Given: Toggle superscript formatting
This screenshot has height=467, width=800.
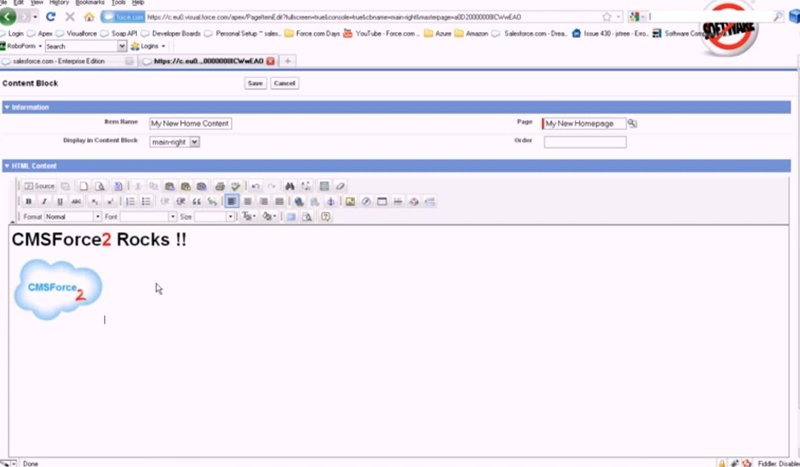Looking at the screenshot, I should 110,202.
